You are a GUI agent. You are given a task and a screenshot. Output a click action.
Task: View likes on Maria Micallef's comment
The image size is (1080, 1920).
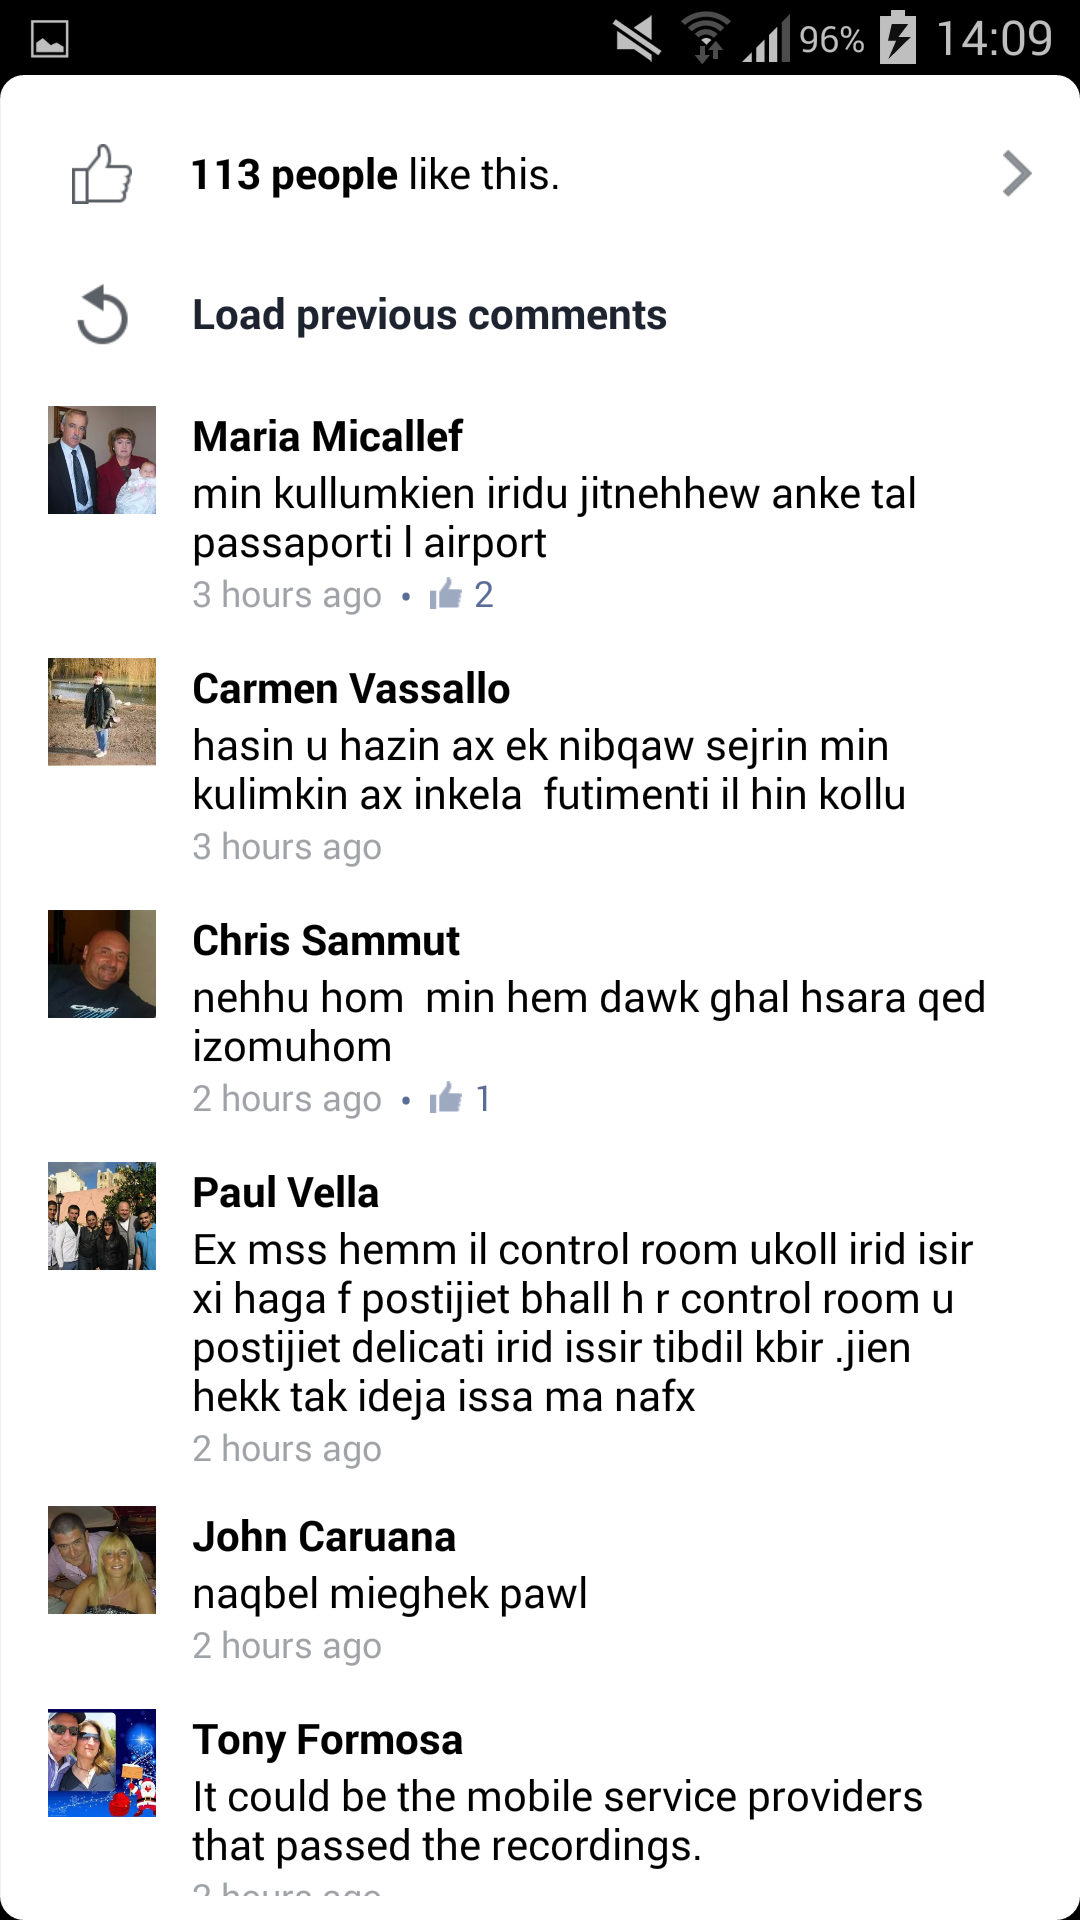coord(461,595)
